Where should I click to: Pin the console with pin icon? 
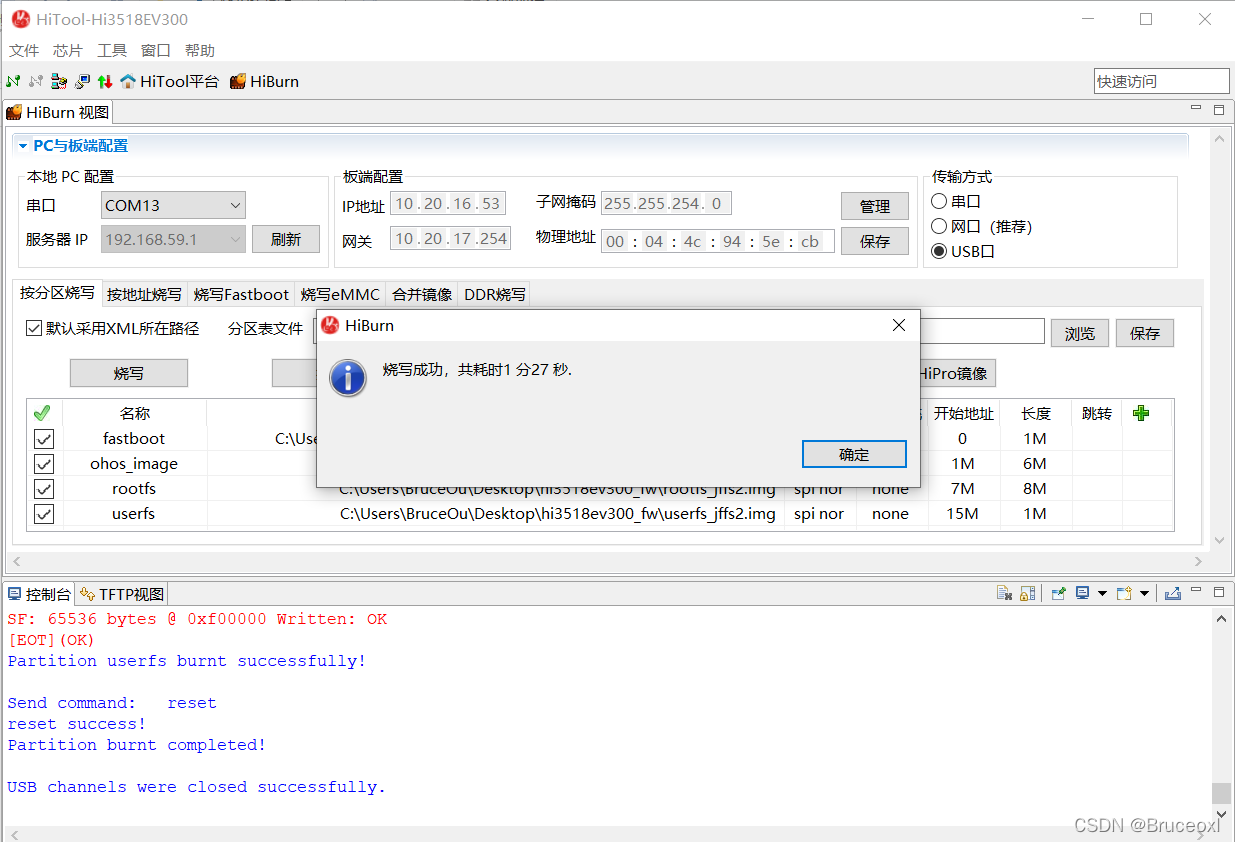[1058, 594]
